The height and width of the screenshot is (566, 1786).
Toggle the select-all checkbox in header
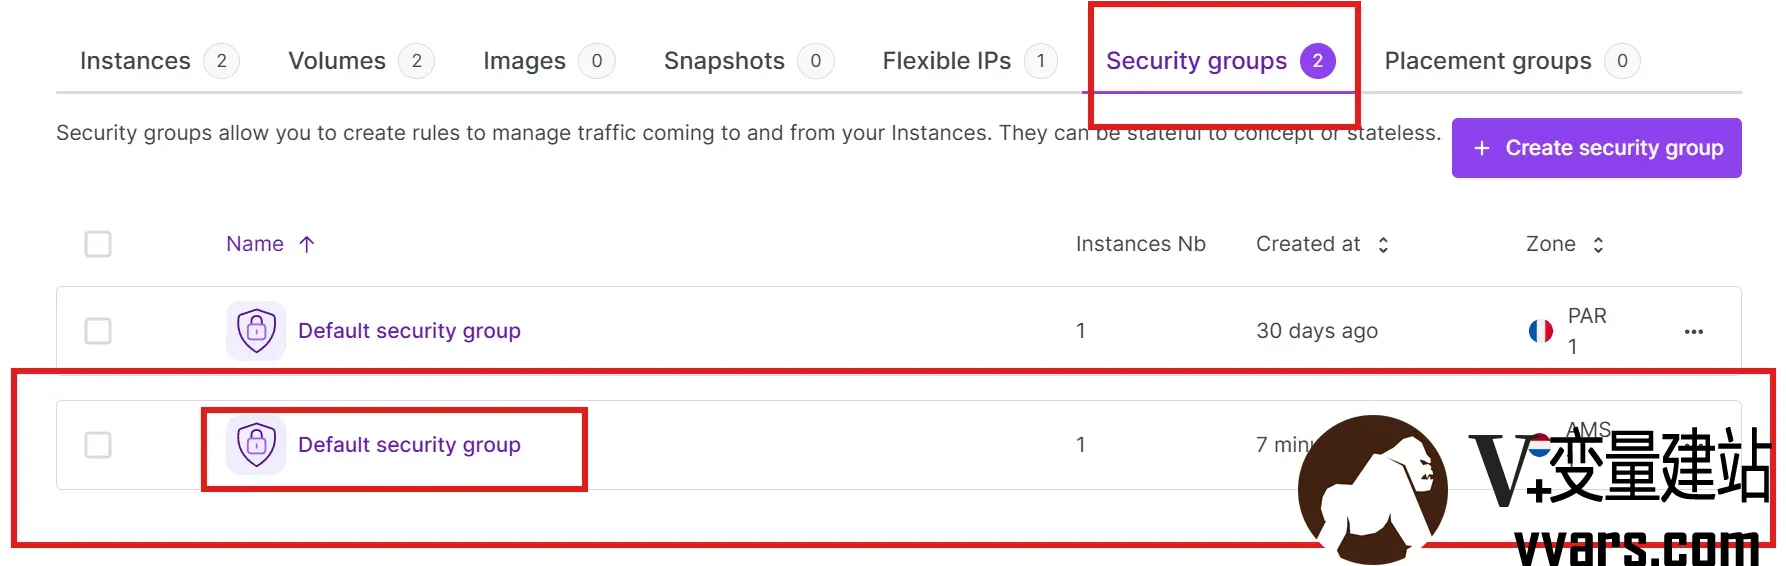point(98,244)
